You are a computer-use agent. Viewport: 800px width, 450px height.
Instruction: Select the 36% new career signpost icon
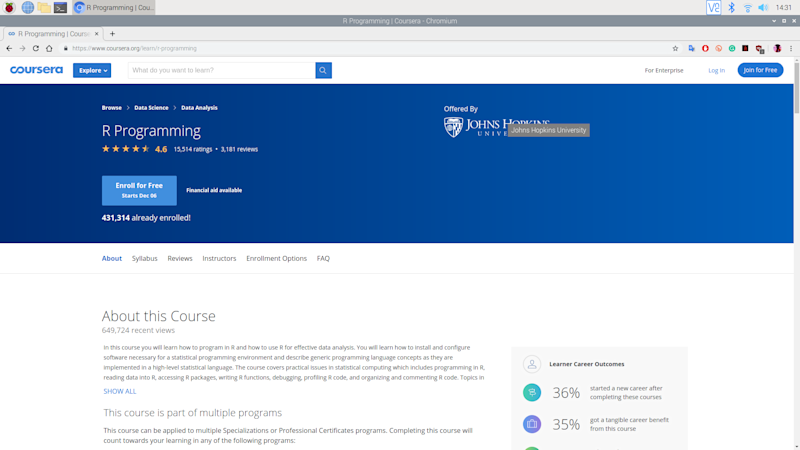(x=532, y=392)
